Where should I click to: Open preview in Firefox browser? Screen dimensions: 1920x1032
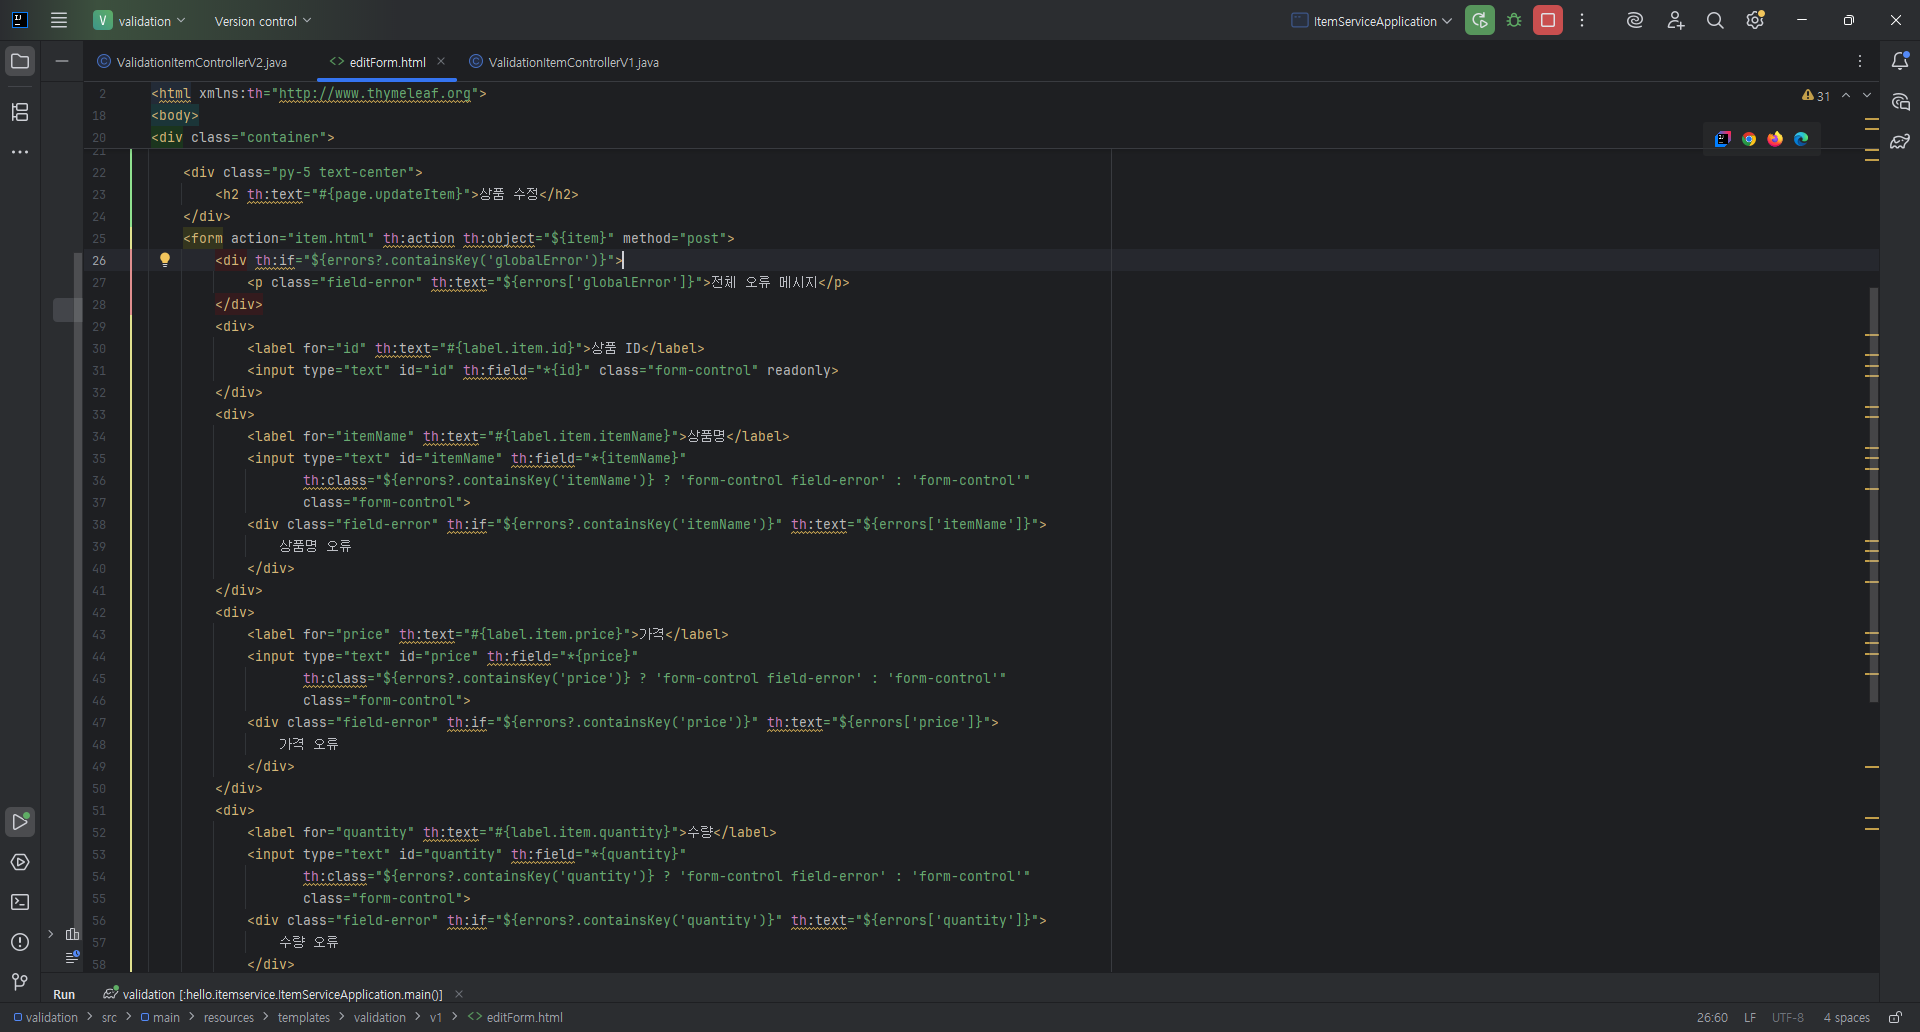(1775, 139)
